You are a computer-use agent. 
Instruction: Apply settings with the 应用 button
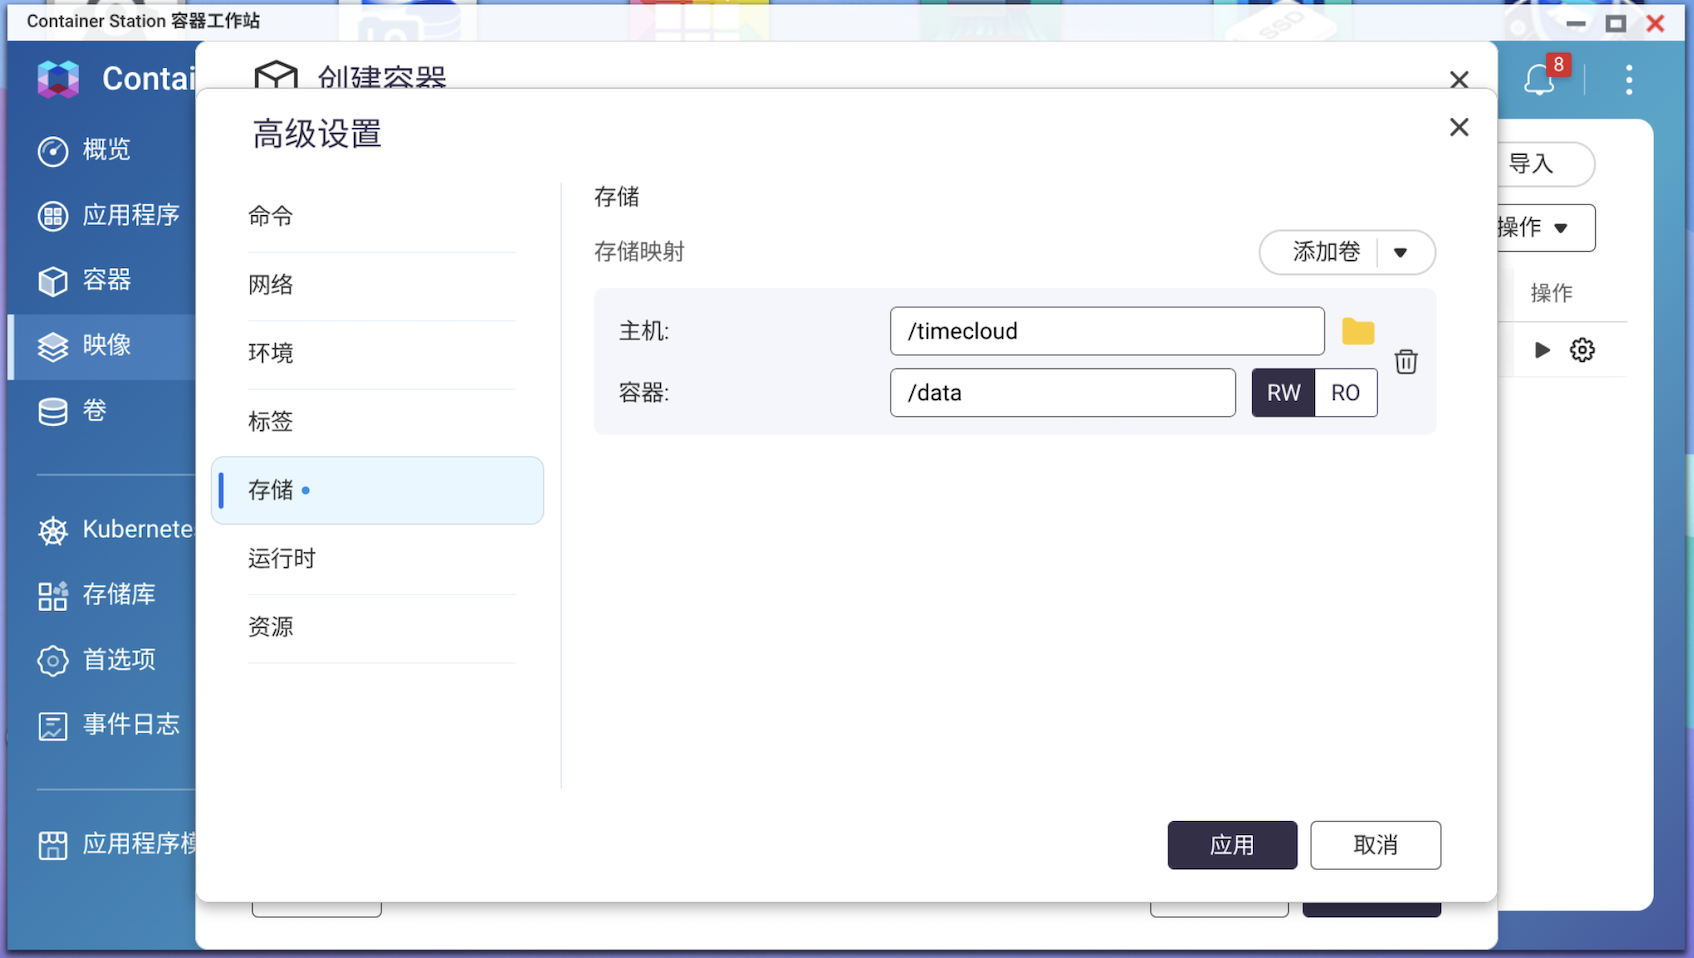tap(1232, 844)
